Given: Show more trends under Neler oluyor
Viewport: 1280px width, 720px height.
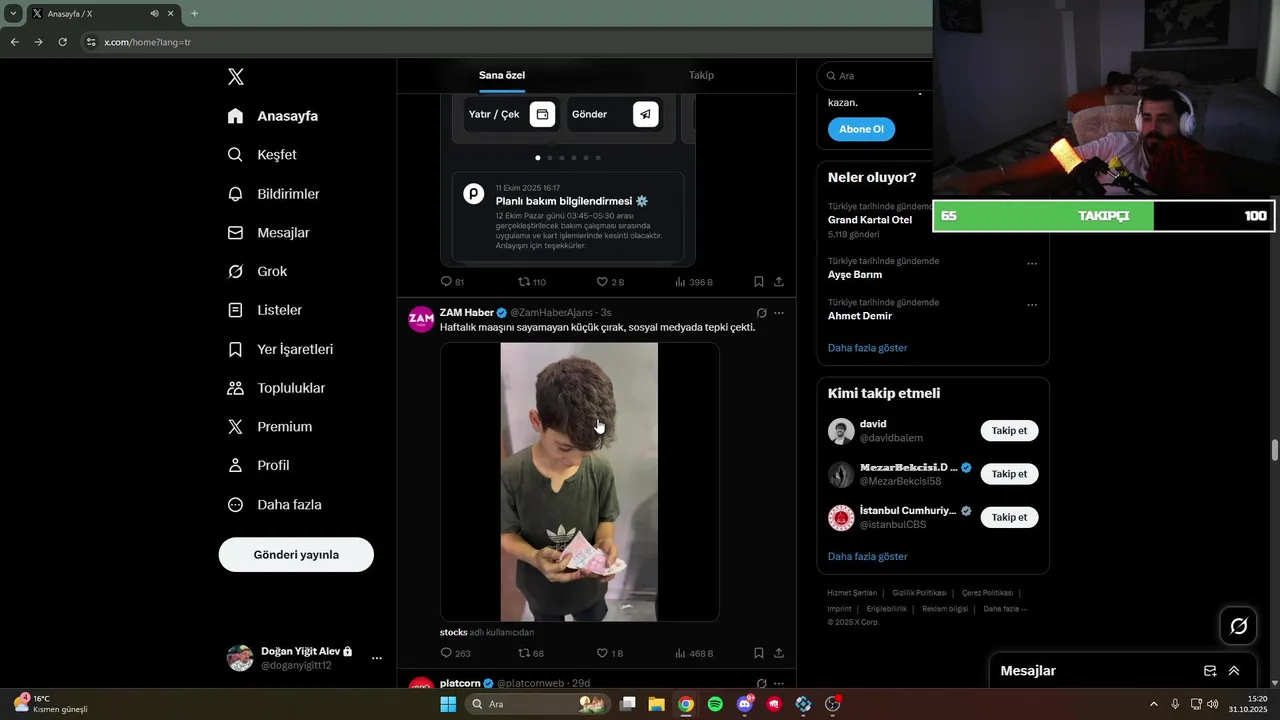Looking at the screenshot, I should (x=867, y=348).
